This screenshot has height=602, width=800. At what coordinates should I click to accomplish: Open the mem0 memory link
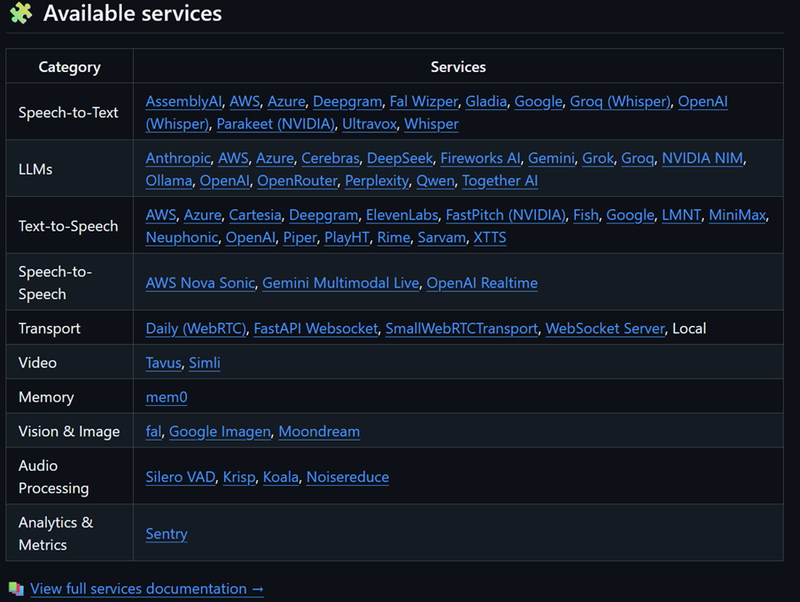pyautogui.click(x=166, y=397)
